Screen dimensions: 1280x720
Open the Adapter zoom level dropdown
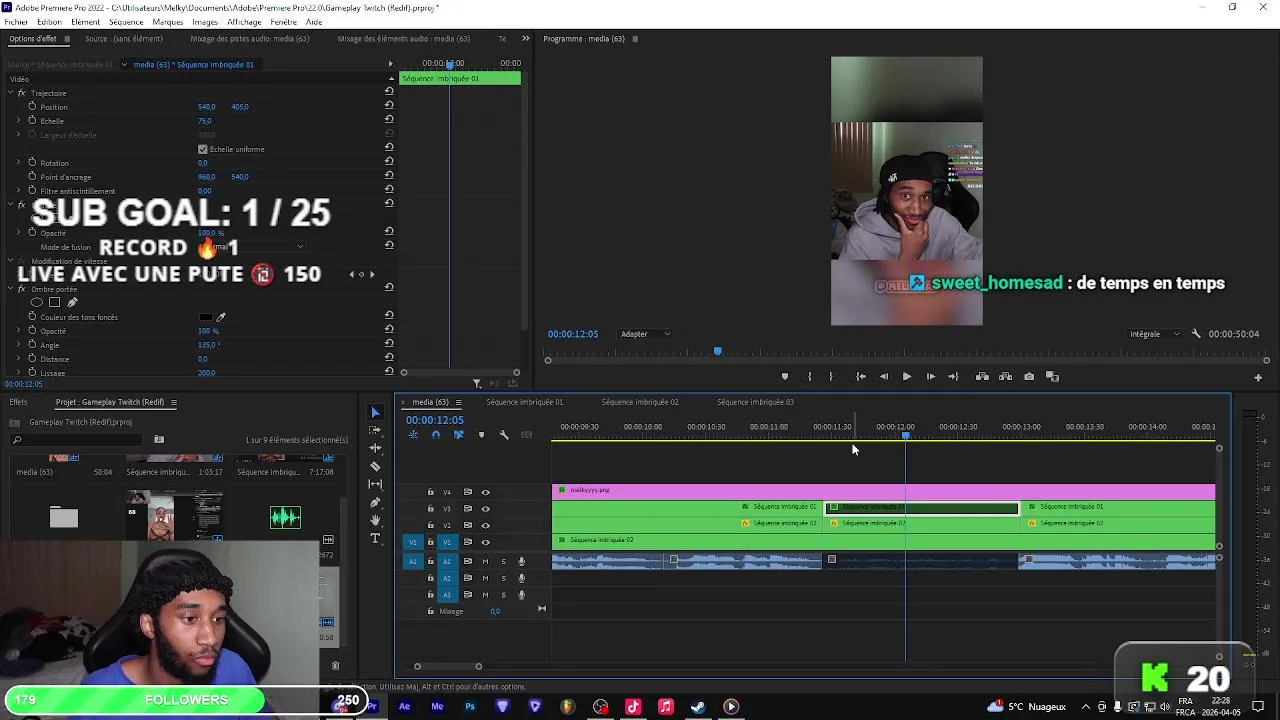[645, 334]
